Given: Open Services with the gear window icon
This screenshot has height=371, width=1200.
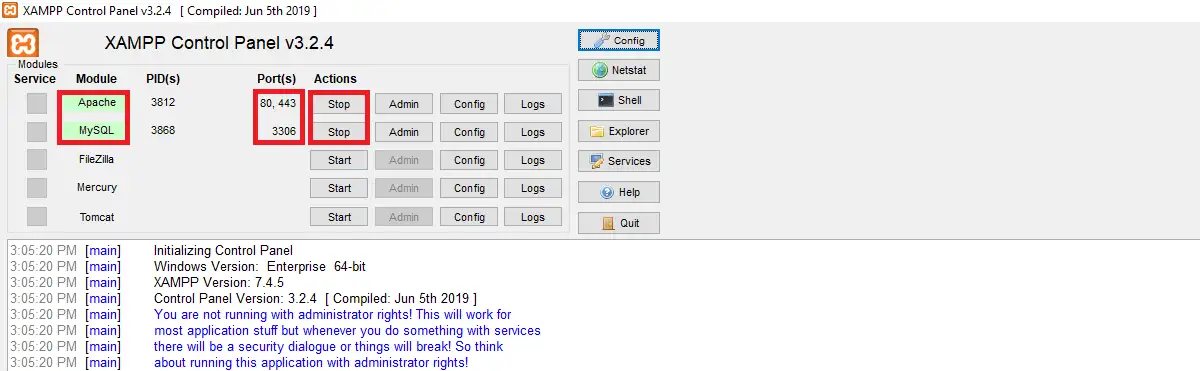Looking at the screenshot, I should tap(619, 161).
